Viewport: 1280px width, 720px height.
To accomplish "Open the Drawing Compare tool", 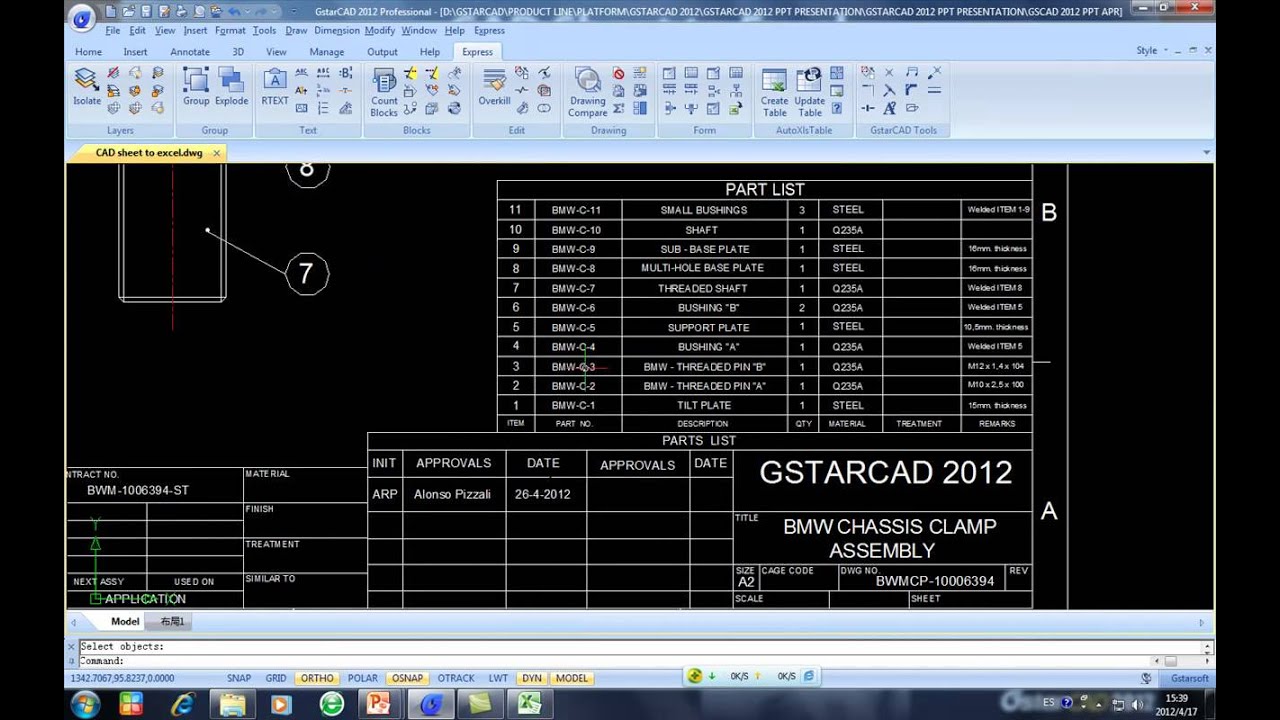I will click(x=588, y=92).
